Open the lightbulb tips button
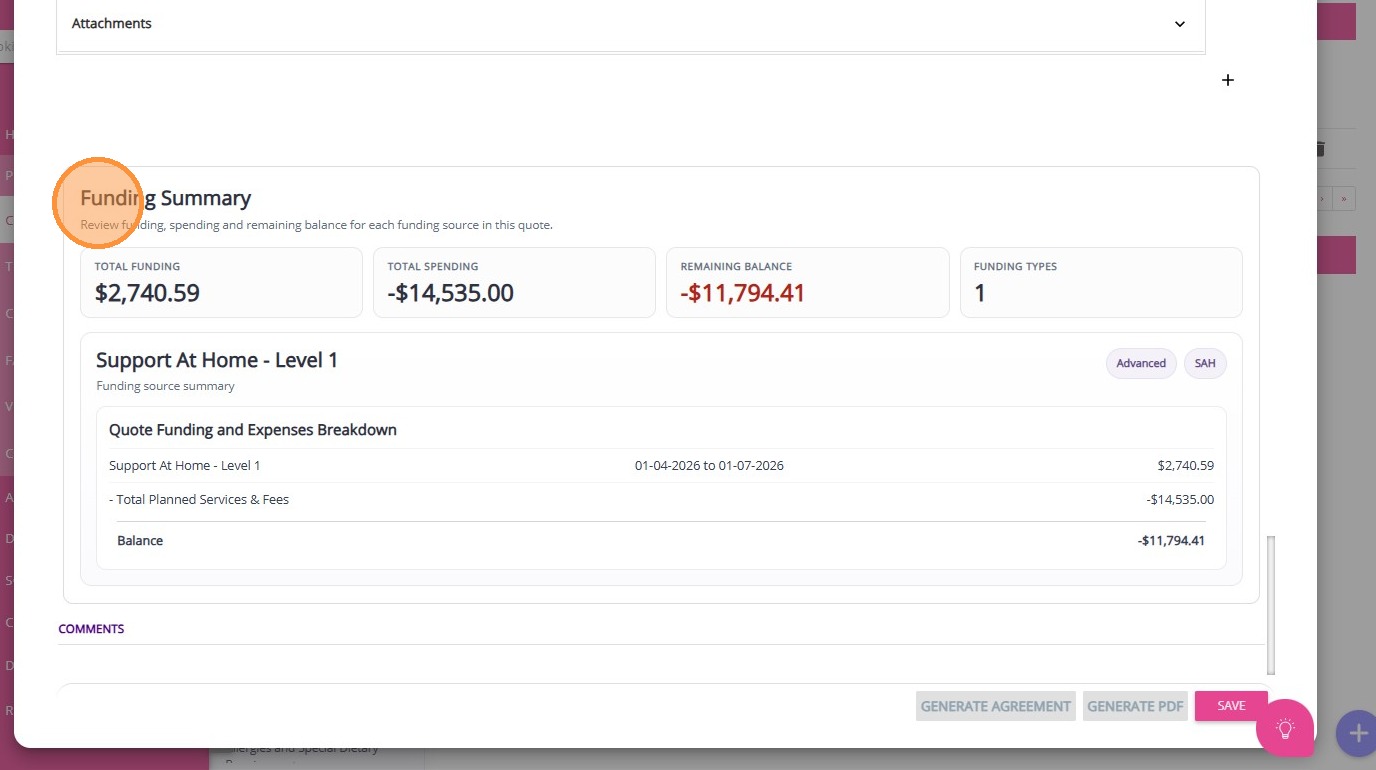 [1285, 728]
